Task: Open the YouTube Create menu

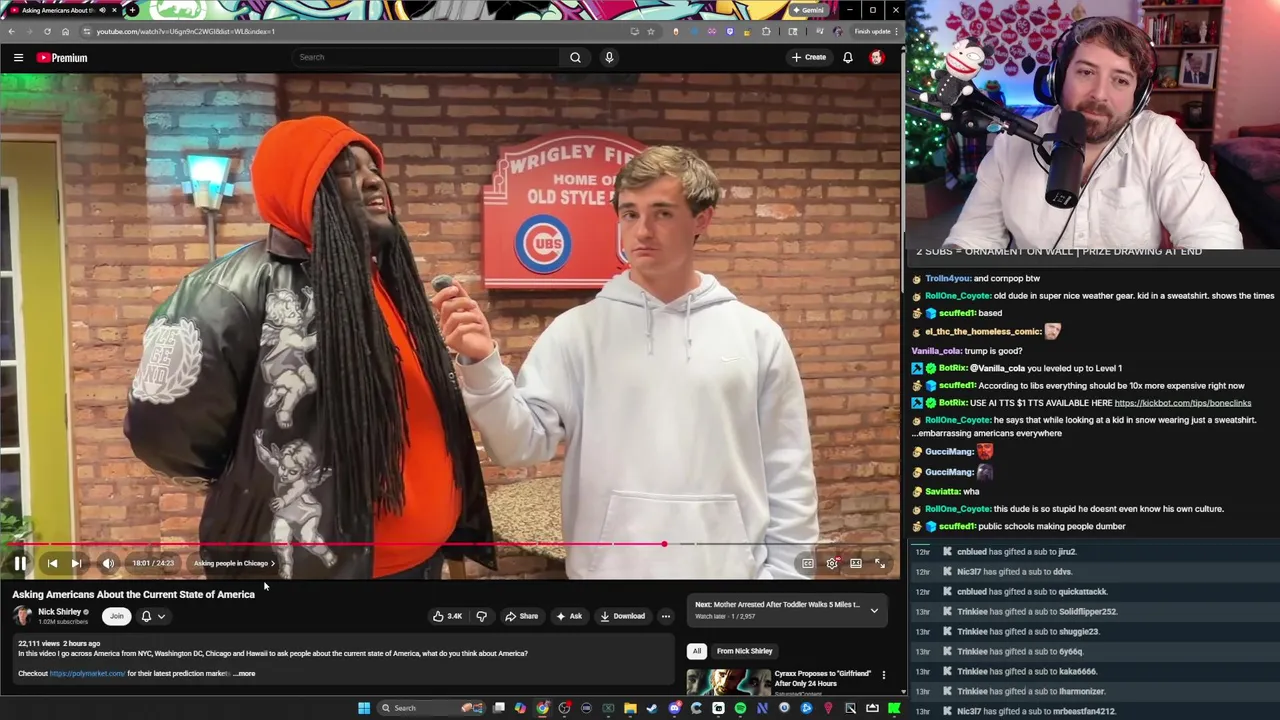Action: tap(809, 57)
